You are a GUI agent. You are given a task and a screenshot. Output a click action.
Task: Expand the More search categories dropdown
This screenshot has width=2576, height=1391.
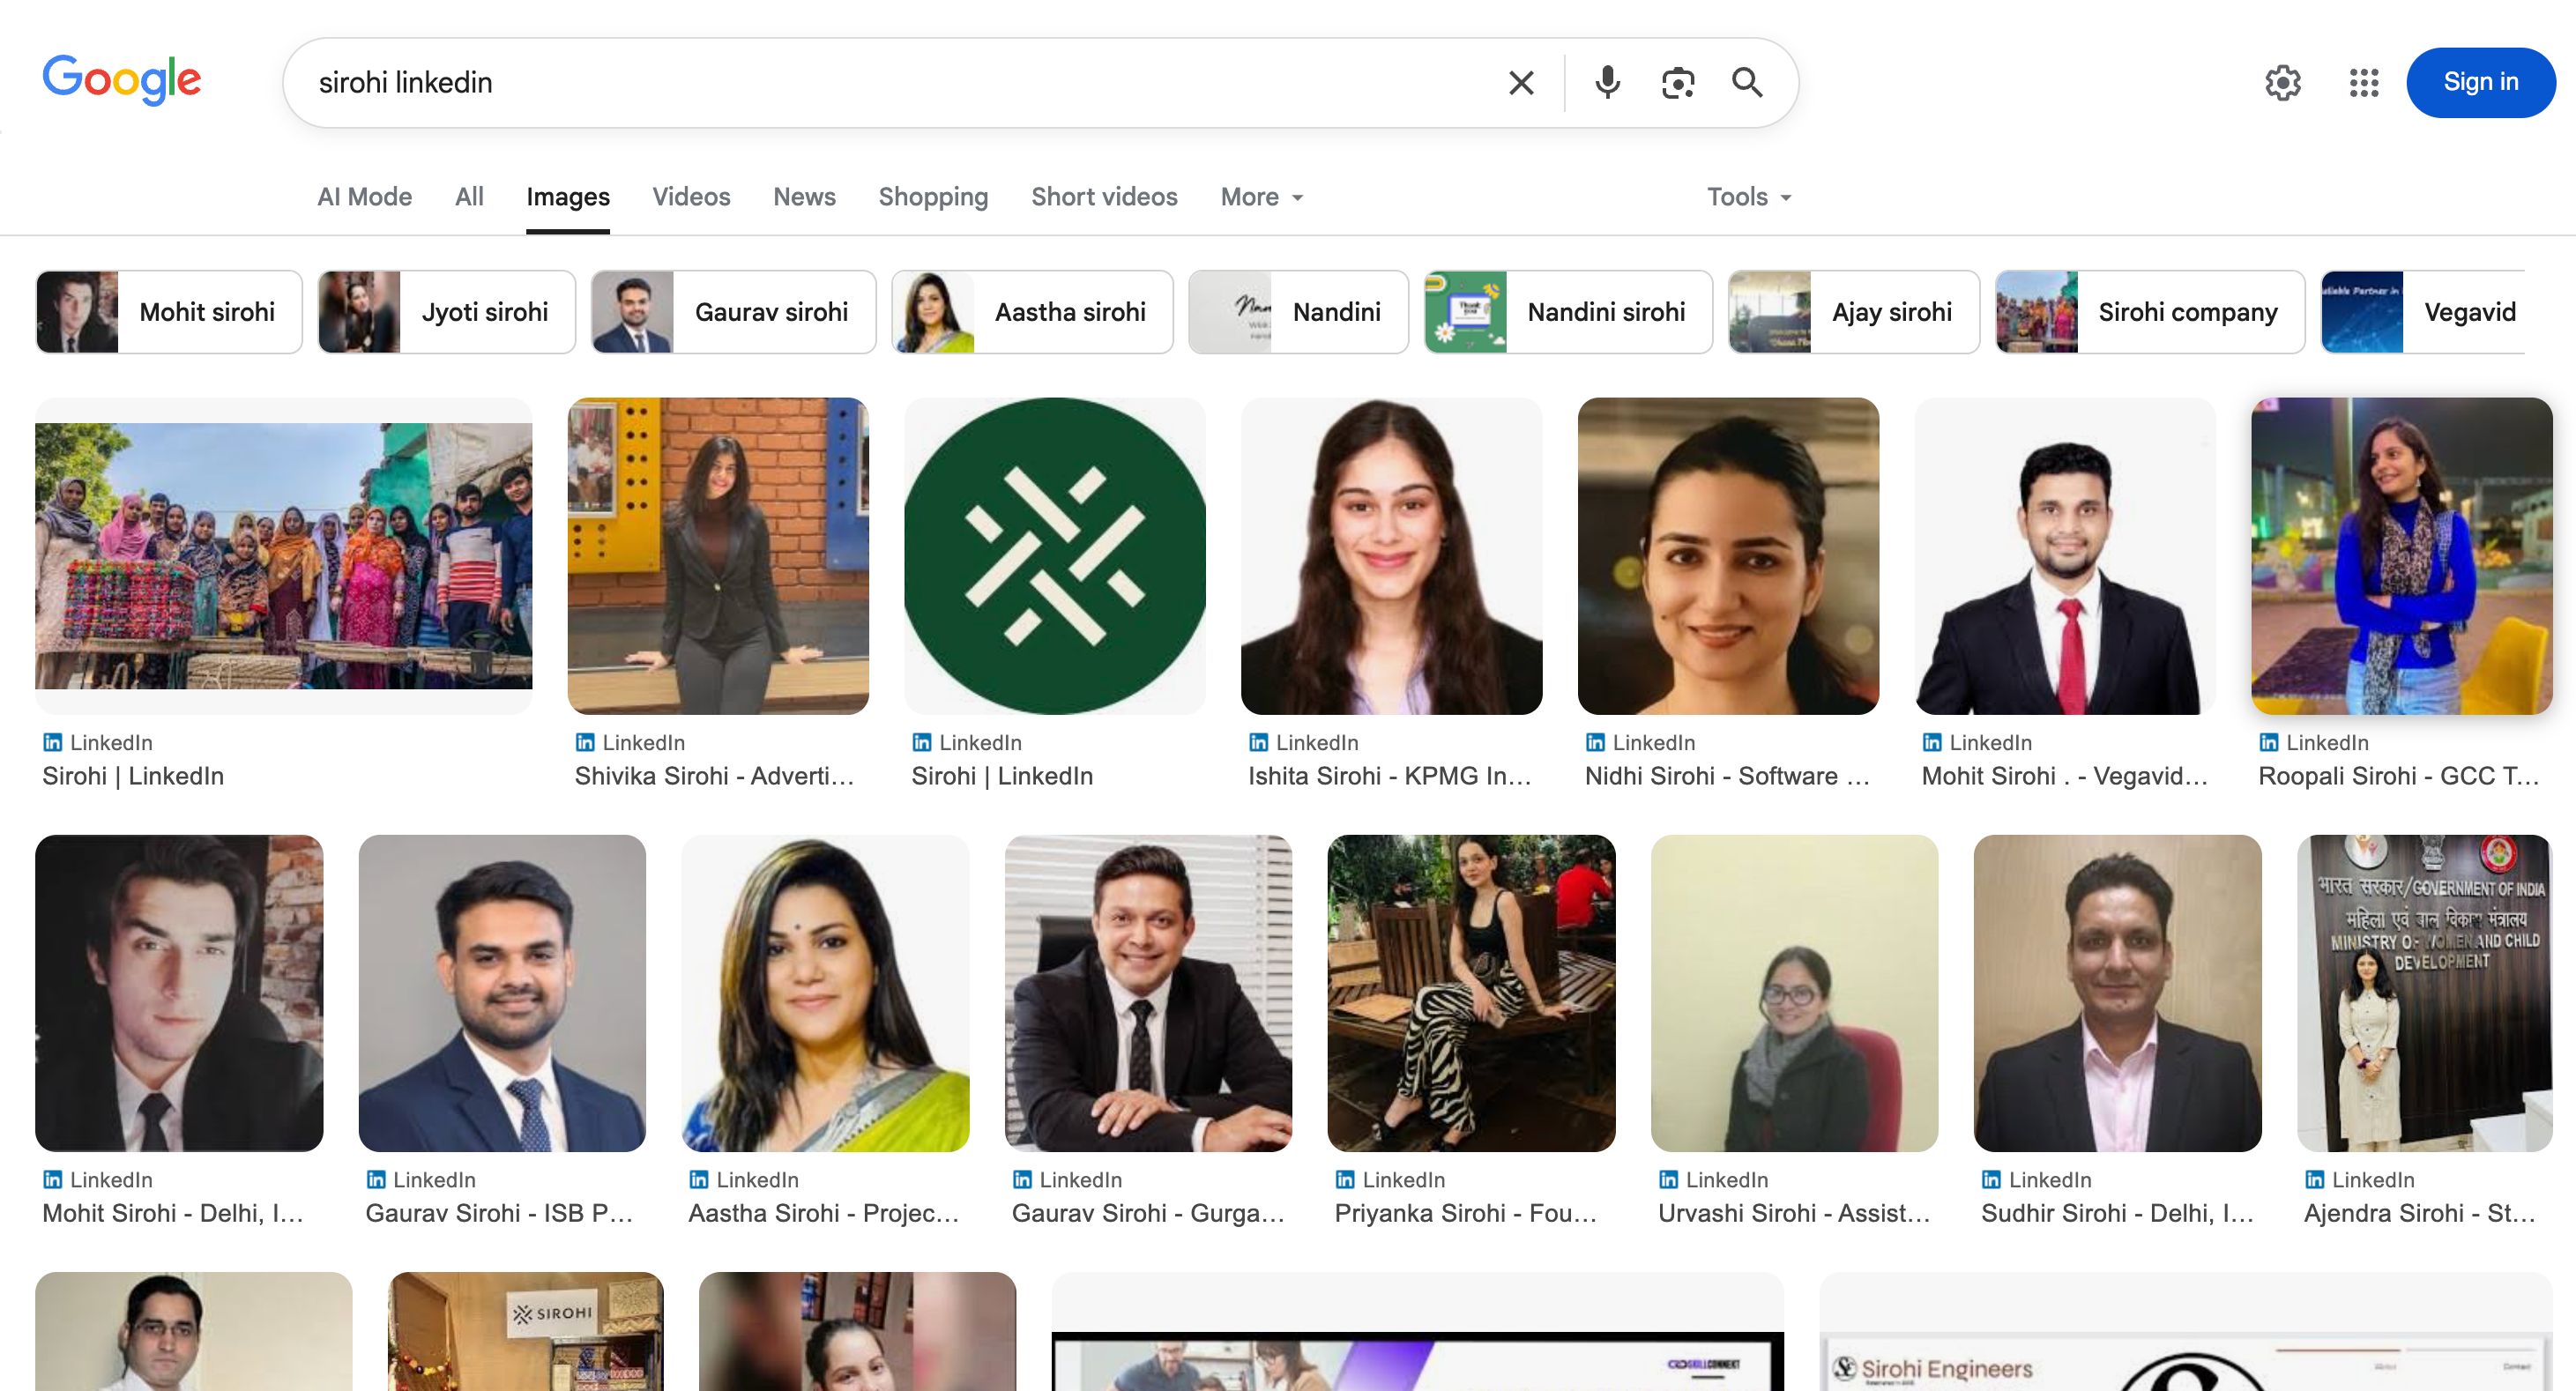coord(1261,197)
